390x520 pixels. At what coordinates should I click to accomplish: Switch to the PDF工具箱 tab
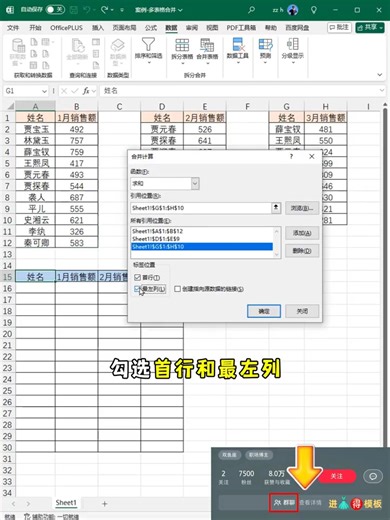click(x=241, y=28)
